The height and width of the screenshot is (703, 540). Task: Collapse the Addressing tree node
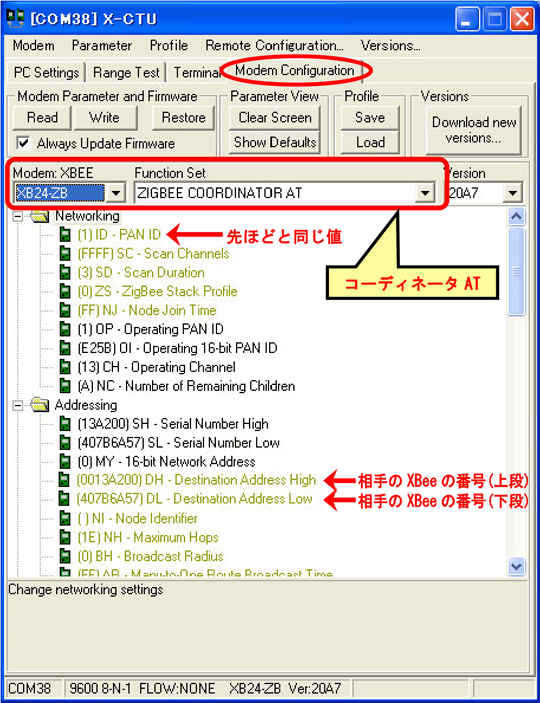click(18, 405)
